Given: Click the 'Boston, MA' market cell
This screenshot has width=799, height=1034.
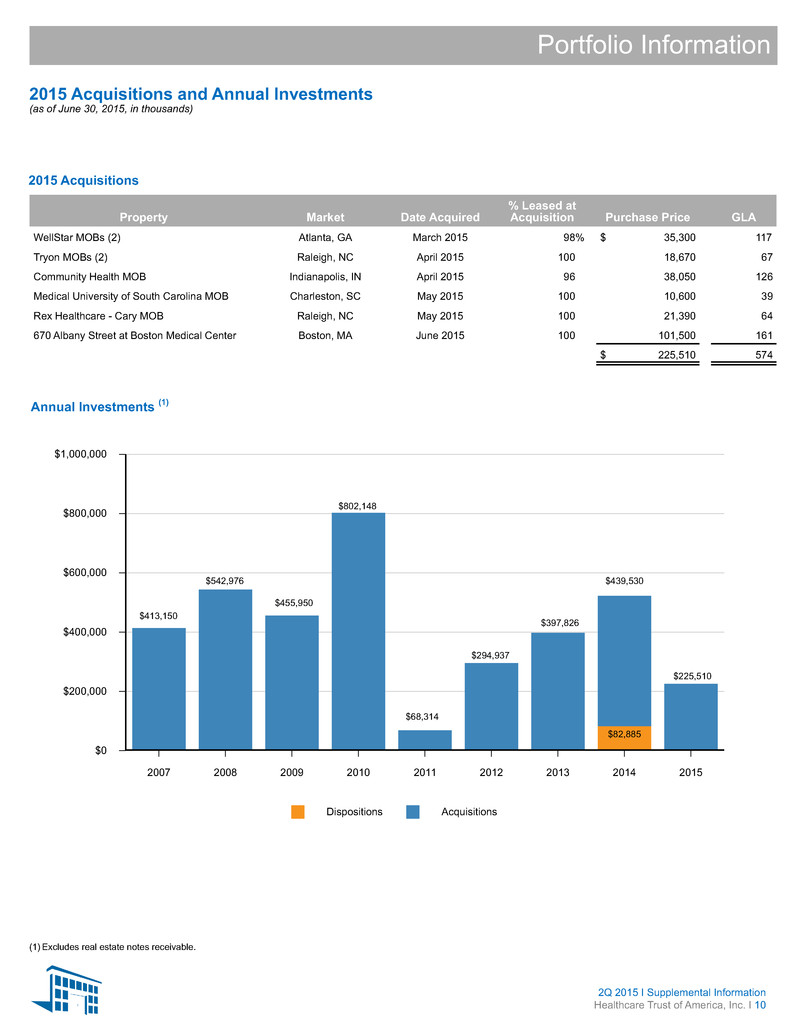Looking at the screenshot, I should pos(325,336).
